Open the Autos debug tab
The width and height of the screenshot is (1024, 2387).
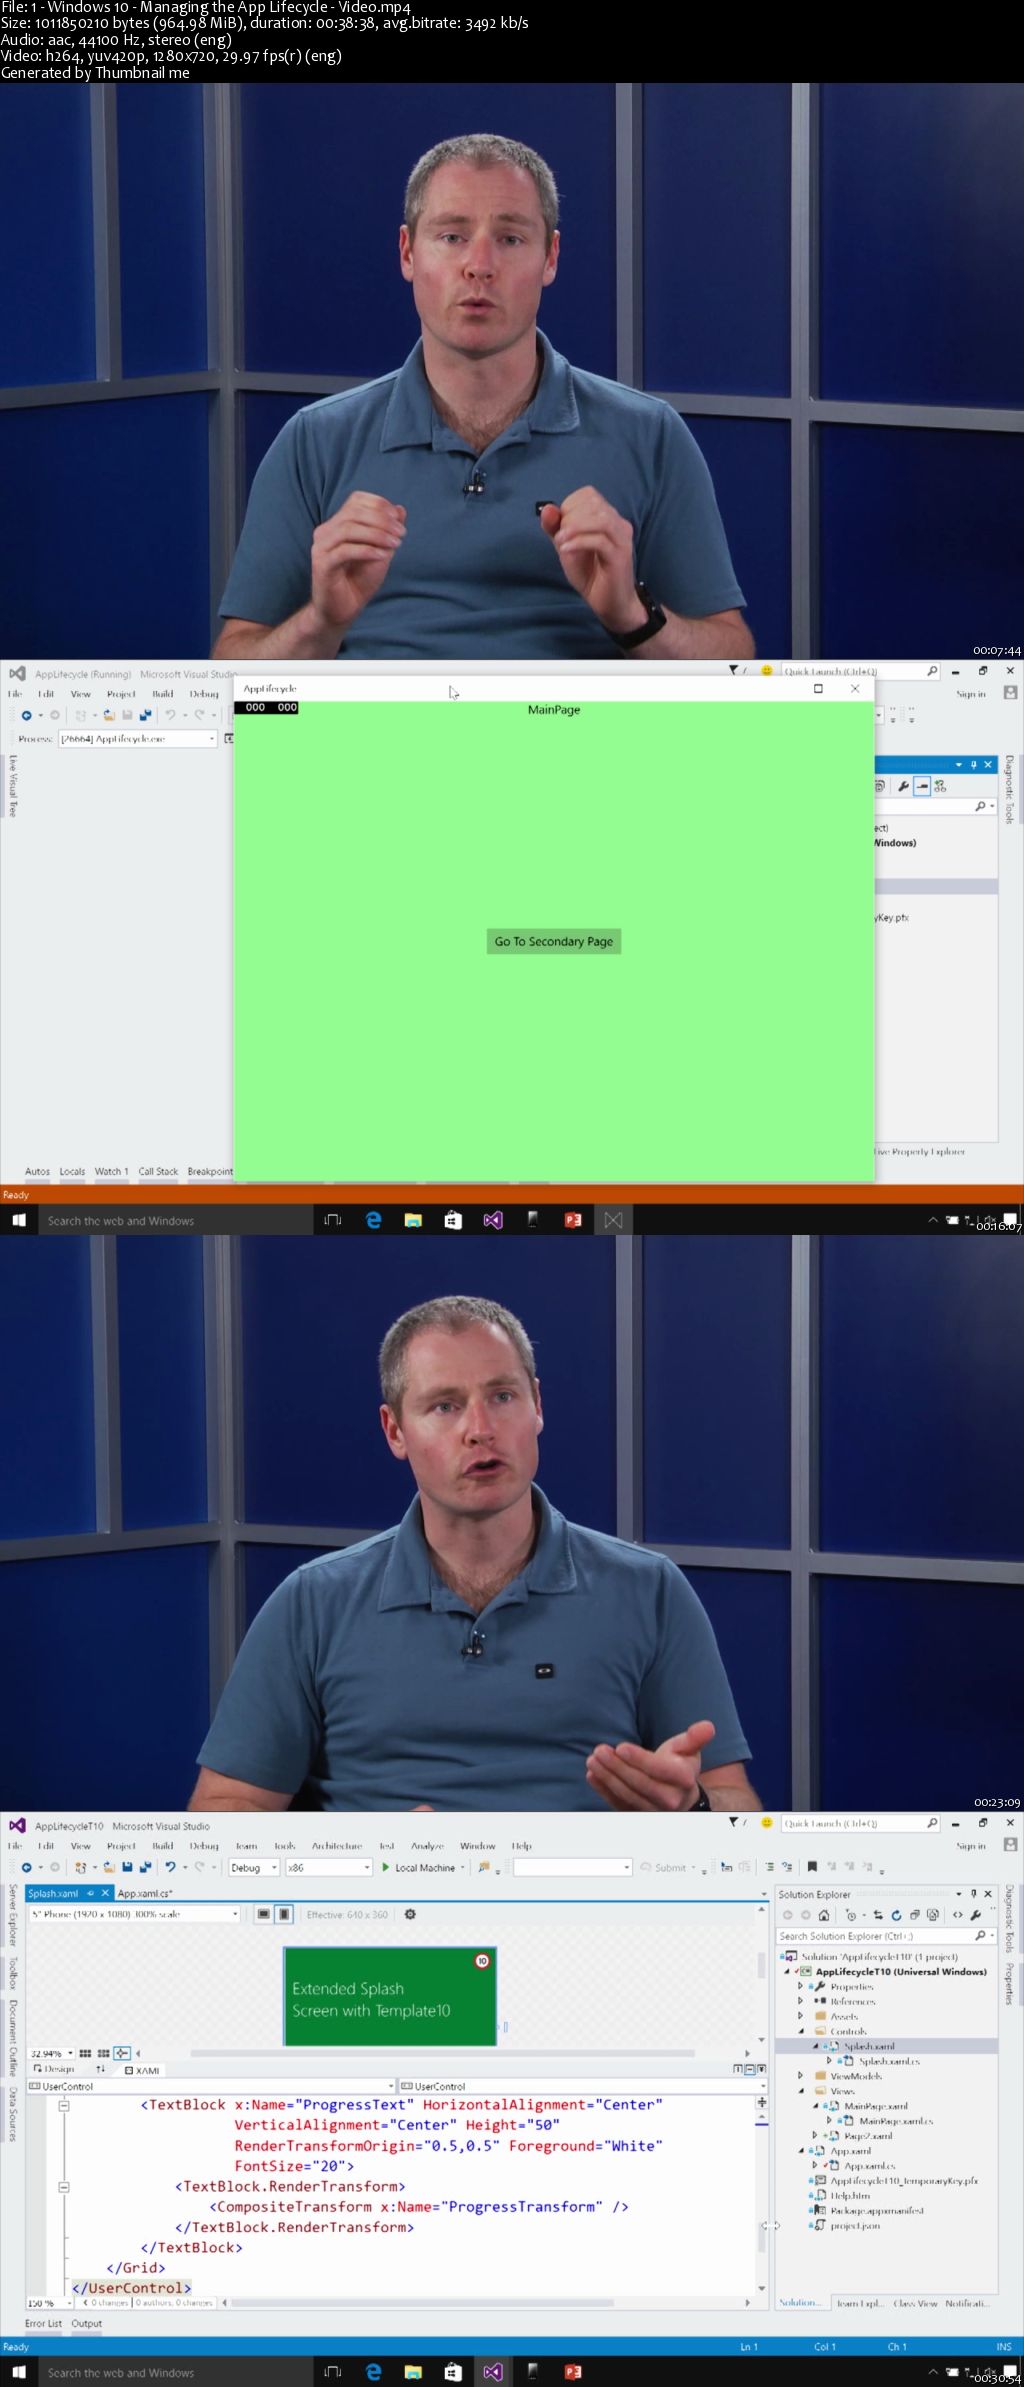point(37,1171)
